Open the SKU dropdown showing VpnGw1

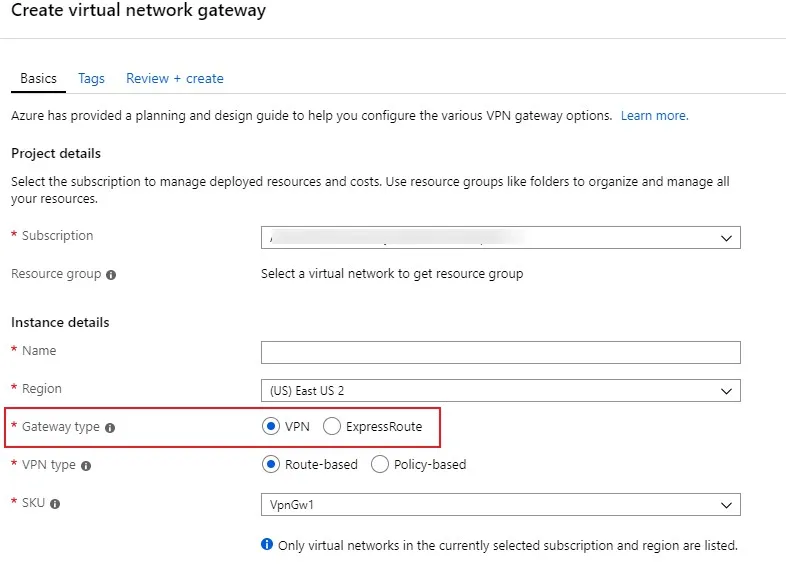500,504
